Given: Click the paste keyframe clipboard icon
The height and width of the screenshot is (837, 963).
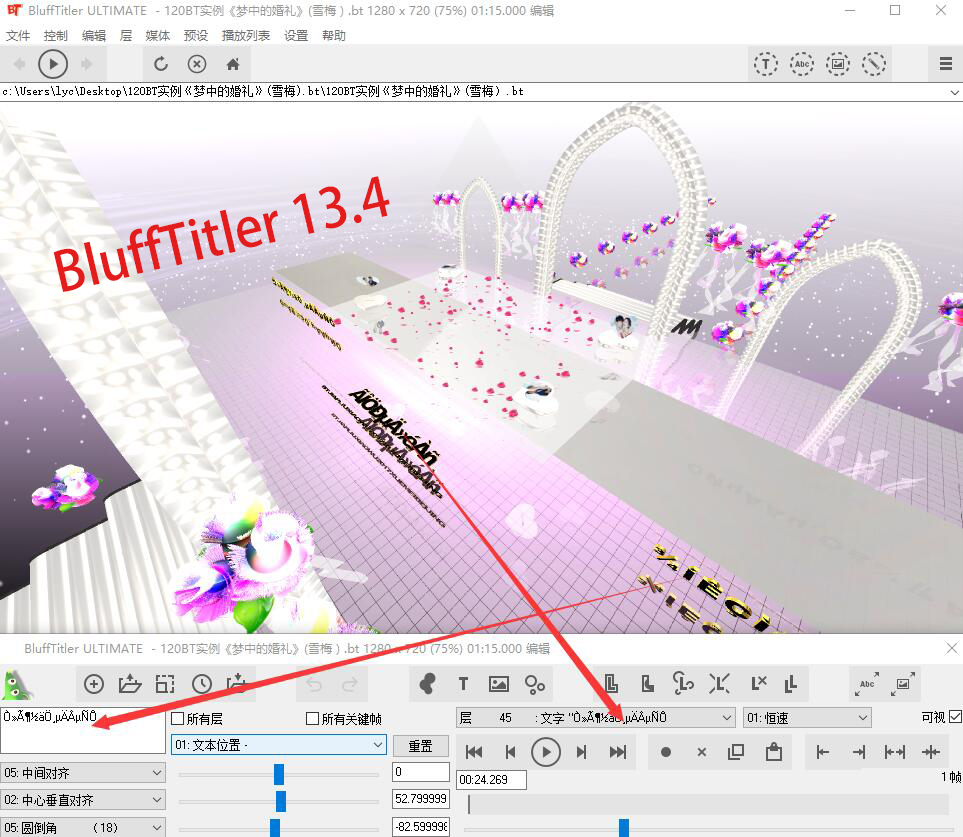Looking at the screenshot, I should [774, 752].
